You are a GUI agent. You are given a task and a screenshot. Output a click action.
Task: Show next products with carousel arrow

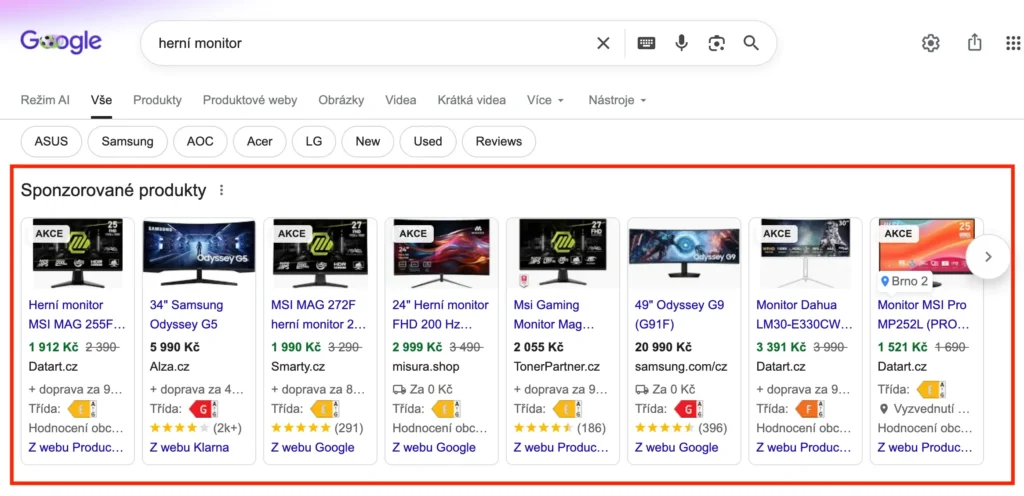(x=988, y=256)
